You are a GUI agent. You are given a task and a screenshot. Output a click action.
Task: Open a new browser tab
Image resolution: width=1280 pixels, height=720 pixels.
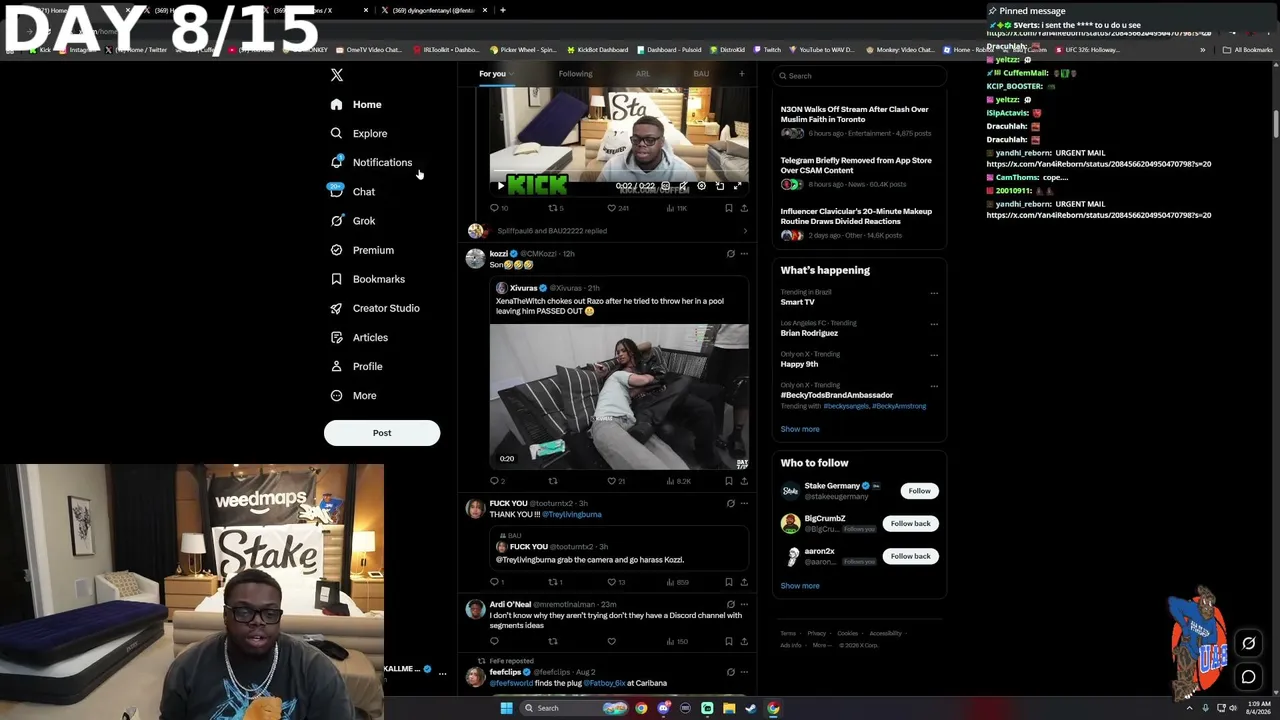pyautogui.click(x=503, y=10)
